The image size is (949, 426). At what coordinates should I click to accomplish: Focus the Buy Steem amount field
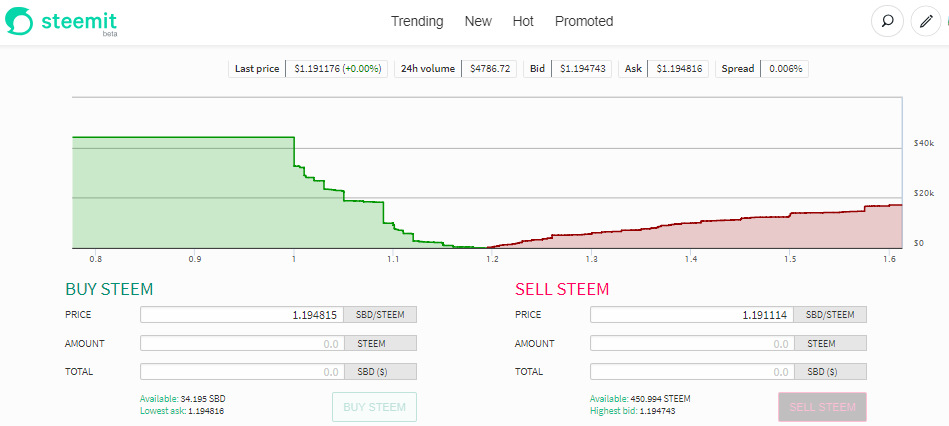click(242, 343)
